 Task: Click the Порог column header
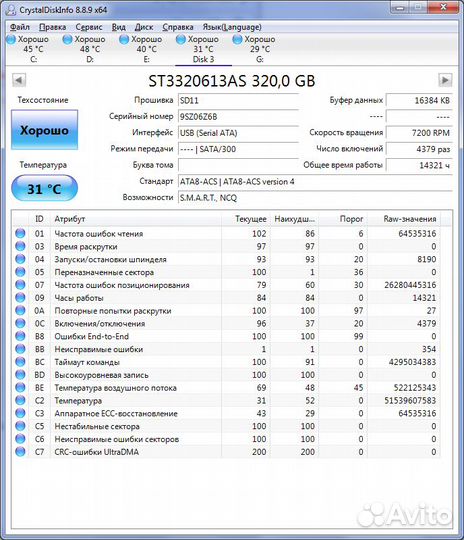pos(343,219)
